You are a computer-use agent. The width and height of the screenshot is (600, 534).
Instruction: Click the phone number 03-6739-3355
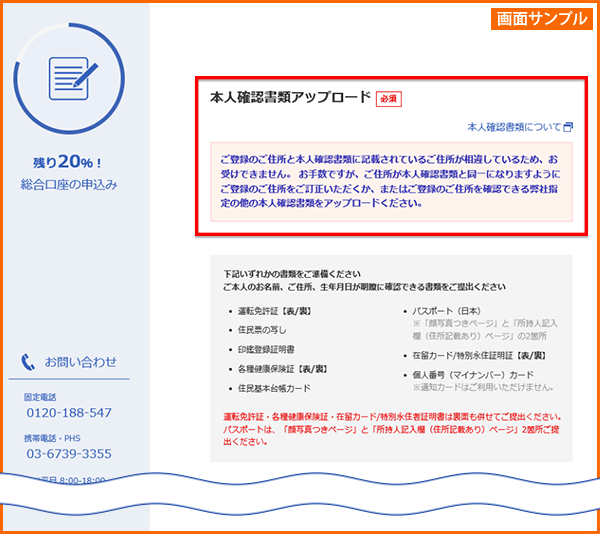[x=69, y=454]
